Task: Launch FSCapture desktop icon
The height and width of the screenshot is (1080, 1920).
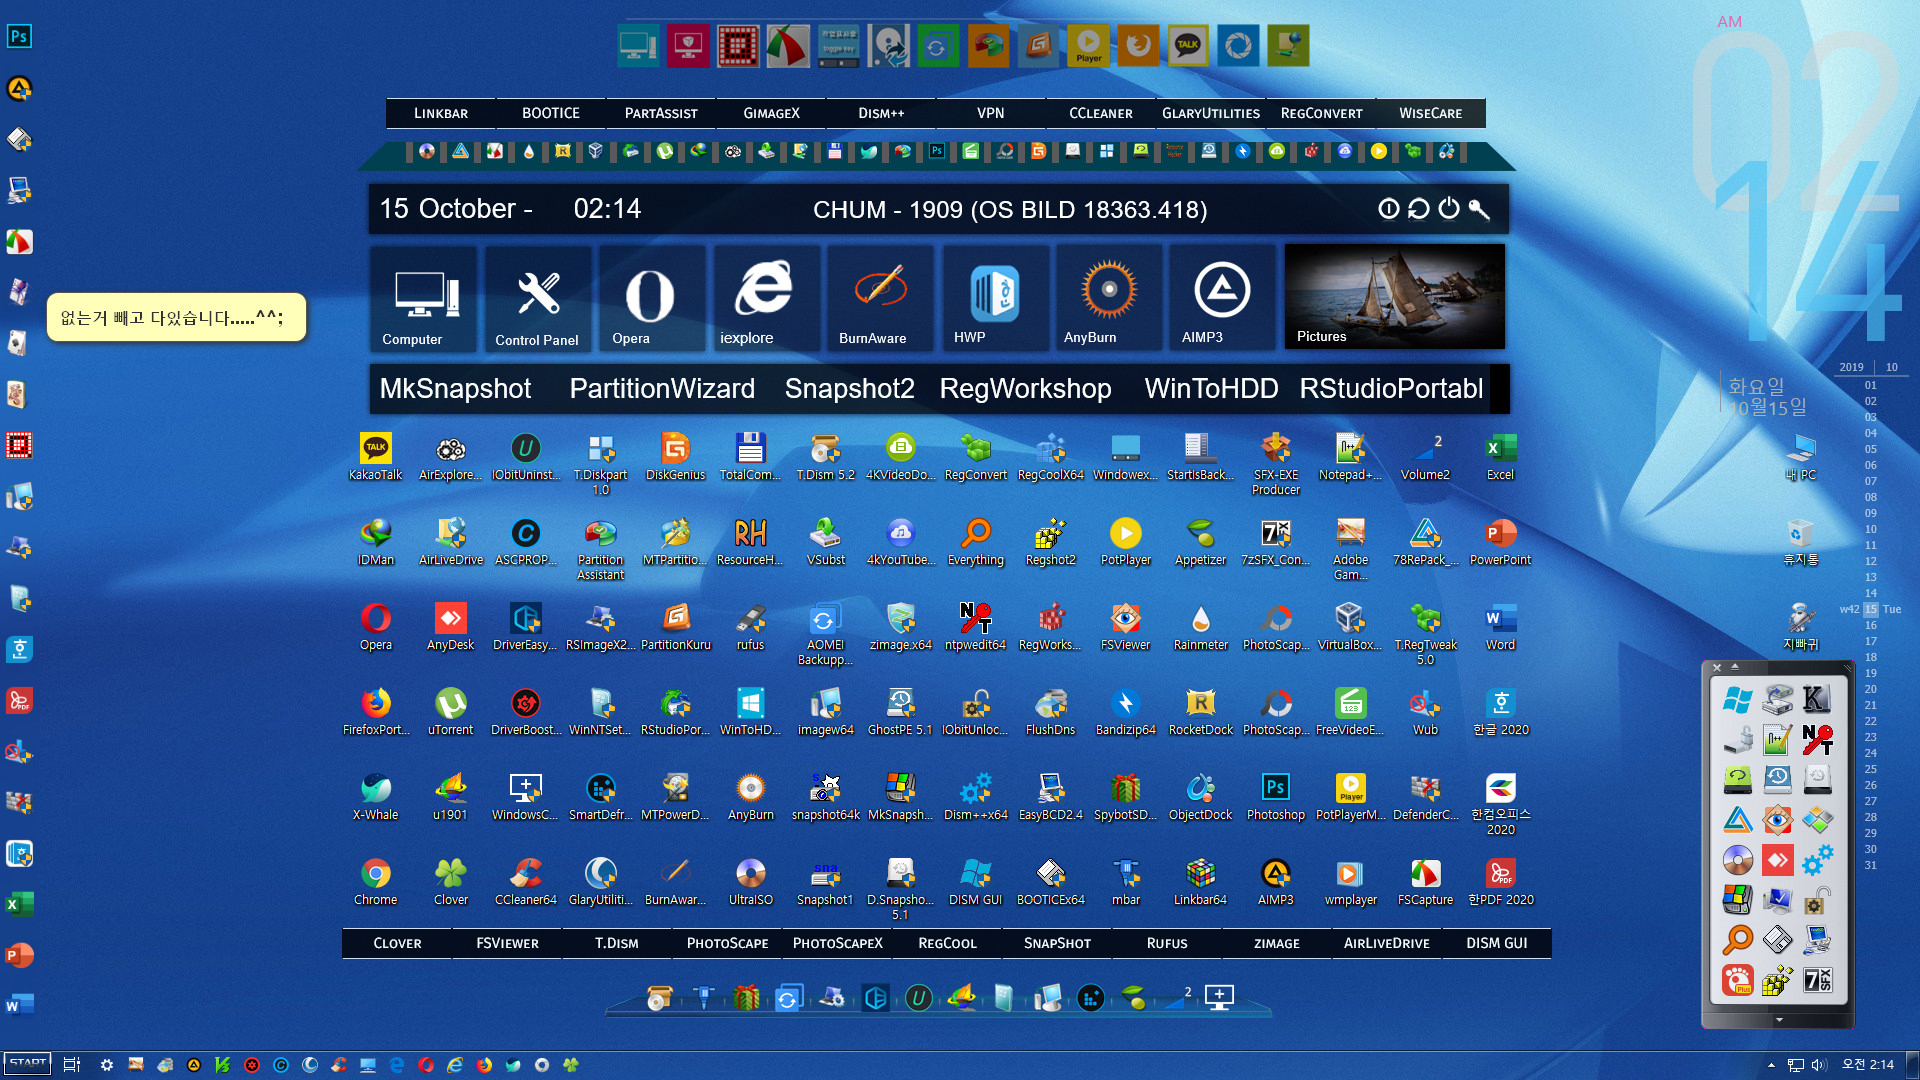Action: (1425, 882)
